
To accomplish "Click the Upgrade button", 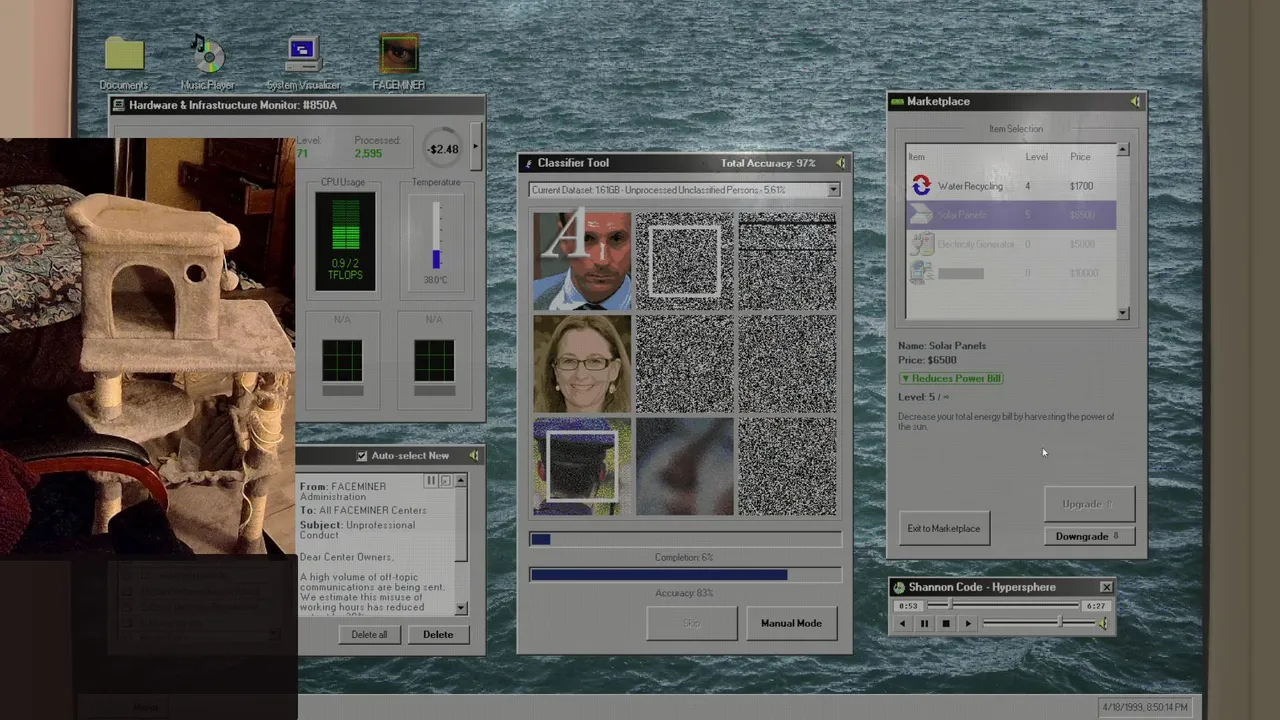I will tap(1089, 504).
